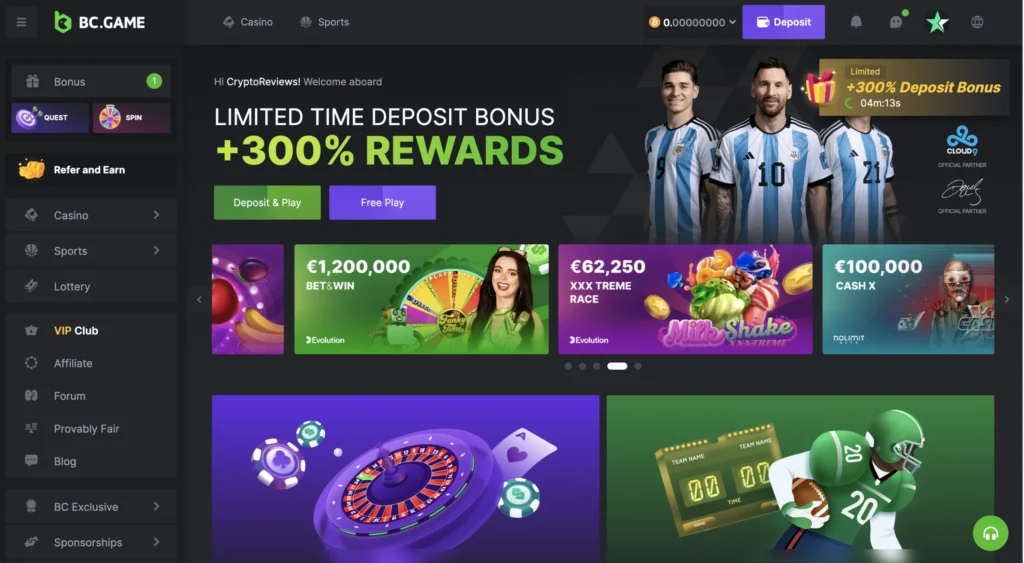Select the first carousel pagination dot

pos(568,366)
